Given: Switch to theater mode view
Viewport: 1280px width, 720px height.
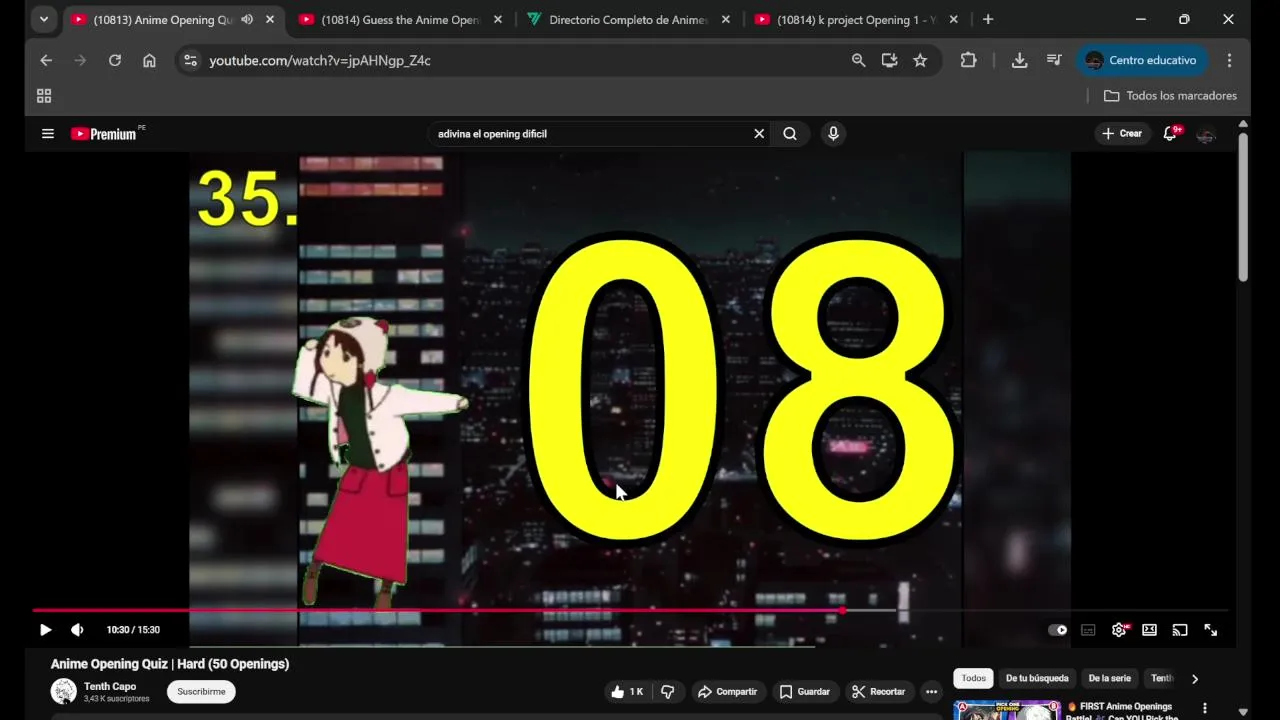Looking at the screenshot, I should pyautogui.click(x=1150, y=630).
